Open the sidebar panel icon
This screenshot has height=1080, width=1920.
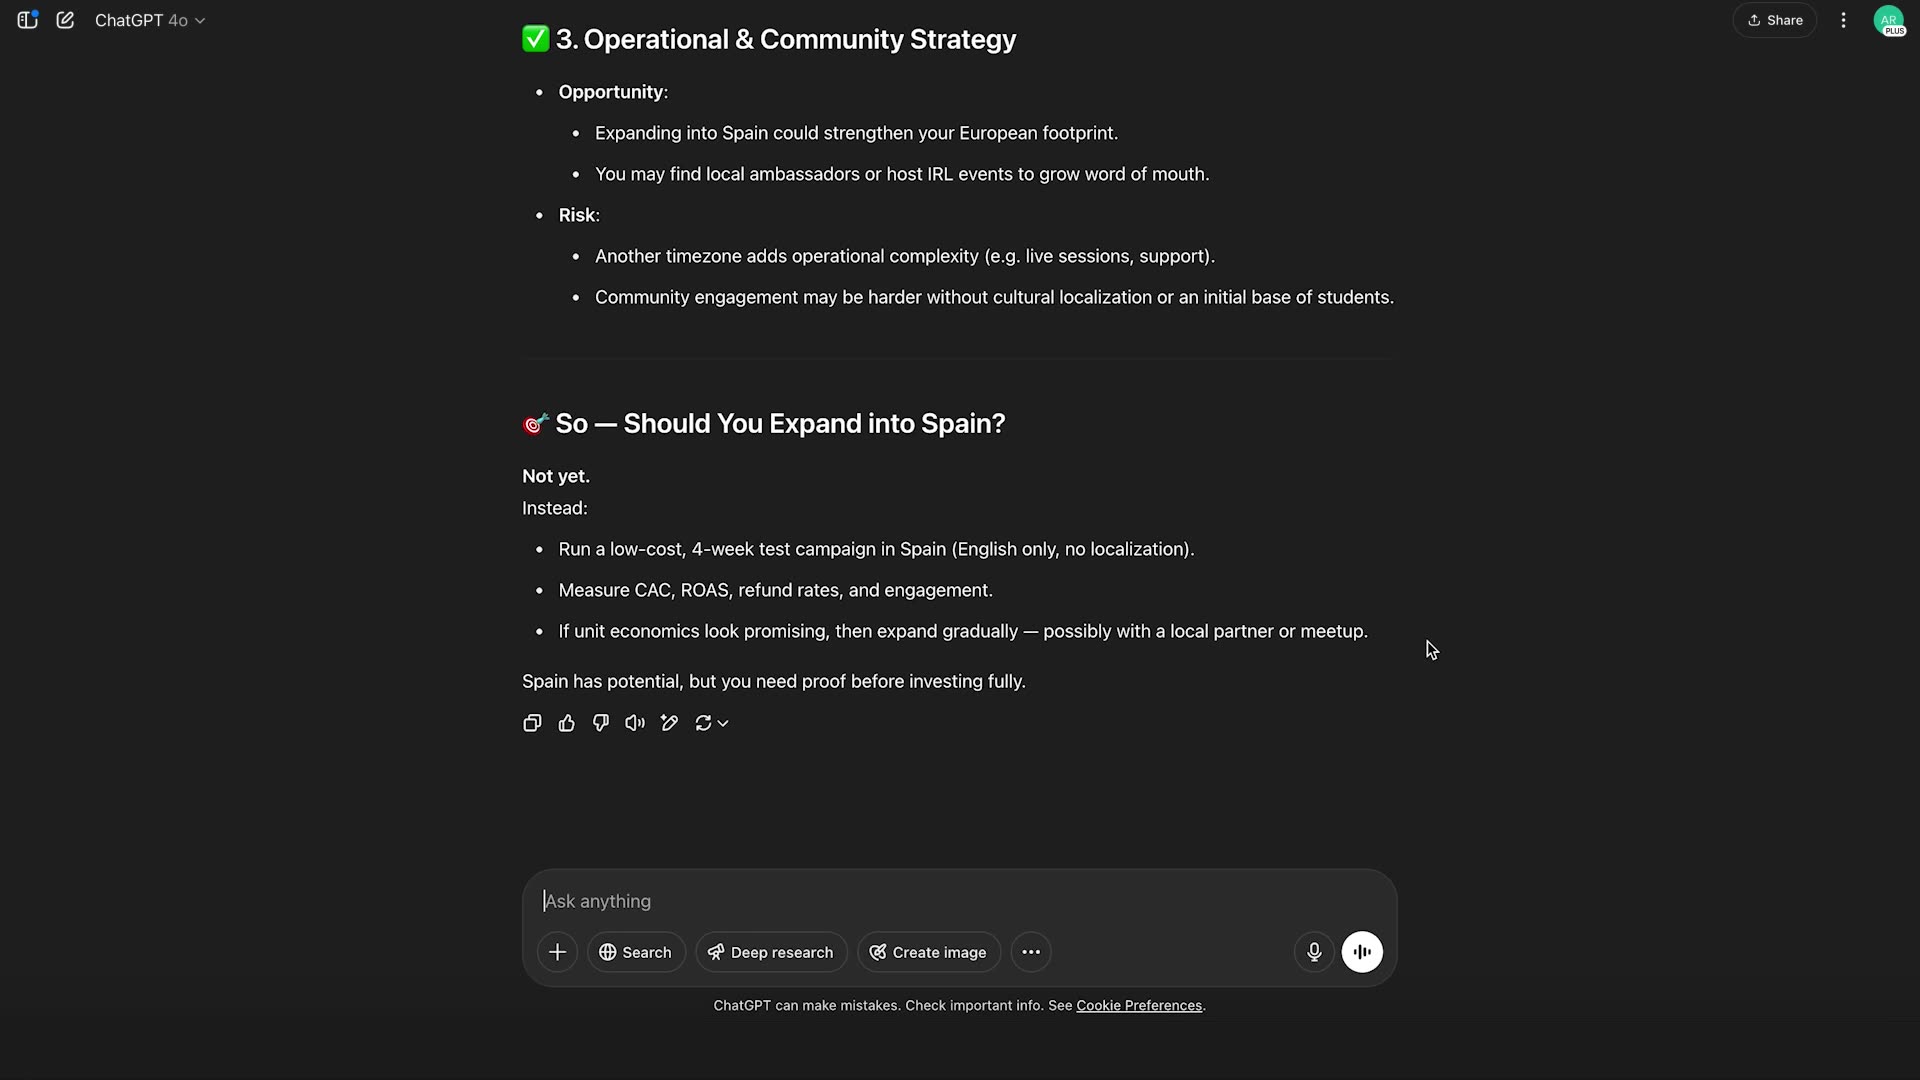[x=27, y=20]
